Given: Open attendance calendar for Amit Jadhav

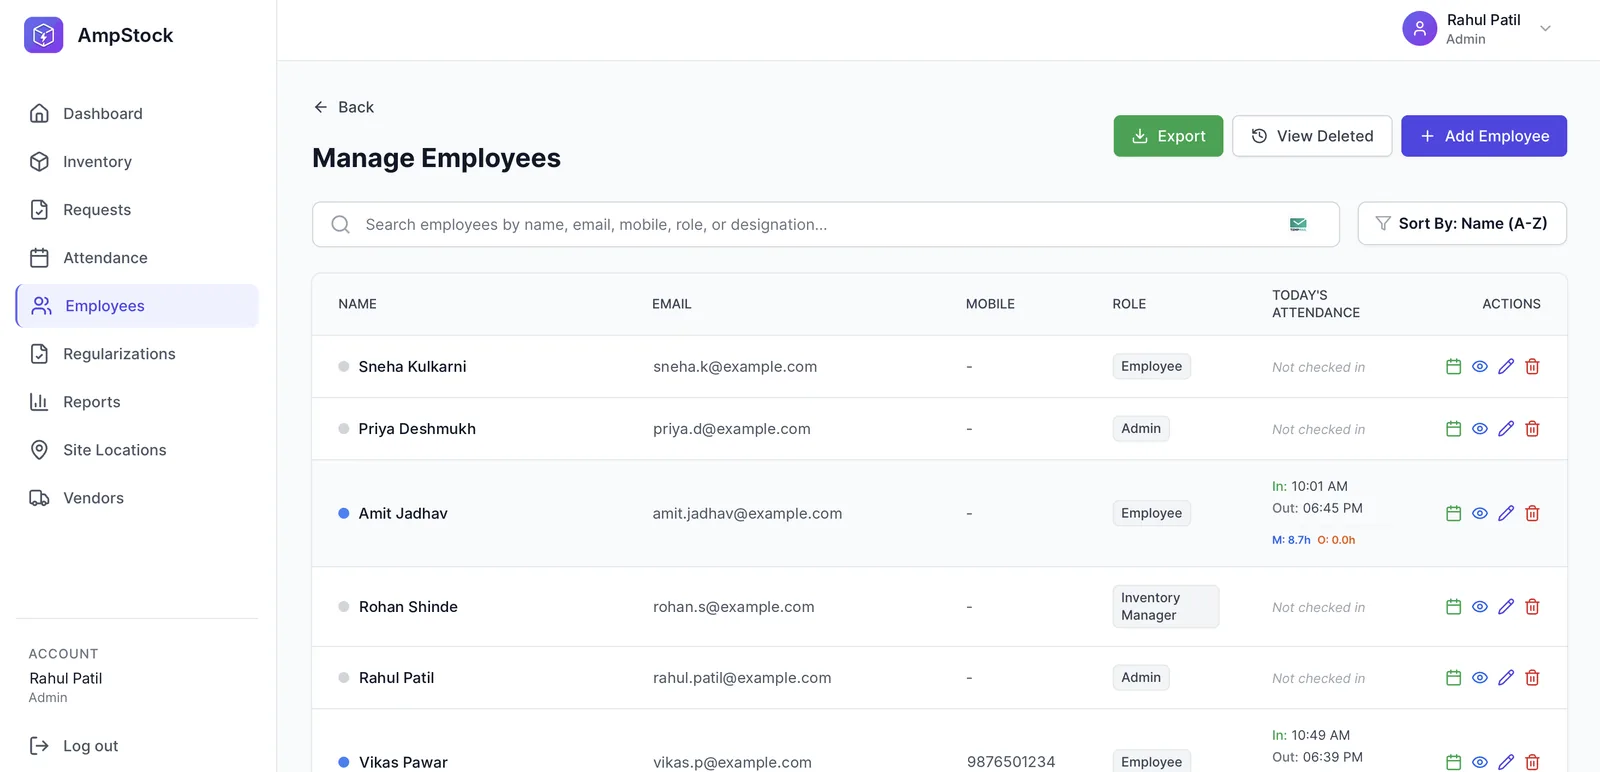Looking at the screenshot, I should pyautogui.click(x=1454, y=514).
